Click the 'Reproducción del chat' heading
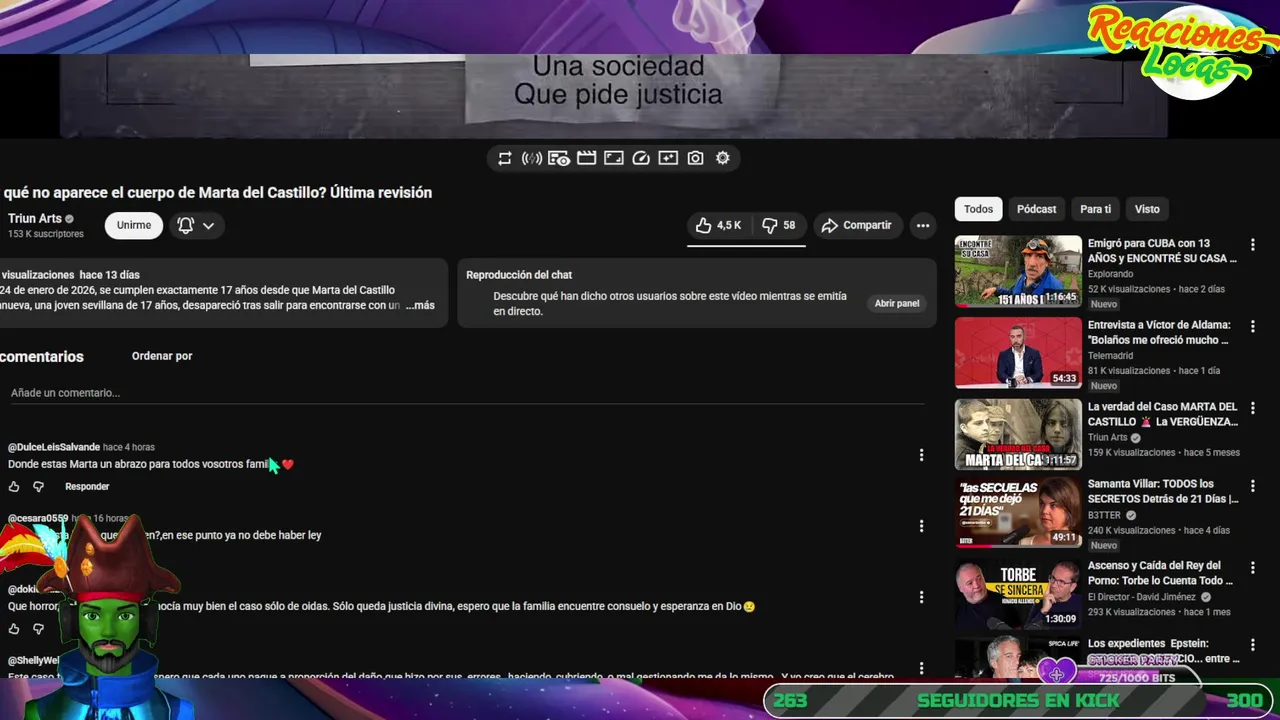Viewport: 1280px width, 720px height. click(519, 275)
